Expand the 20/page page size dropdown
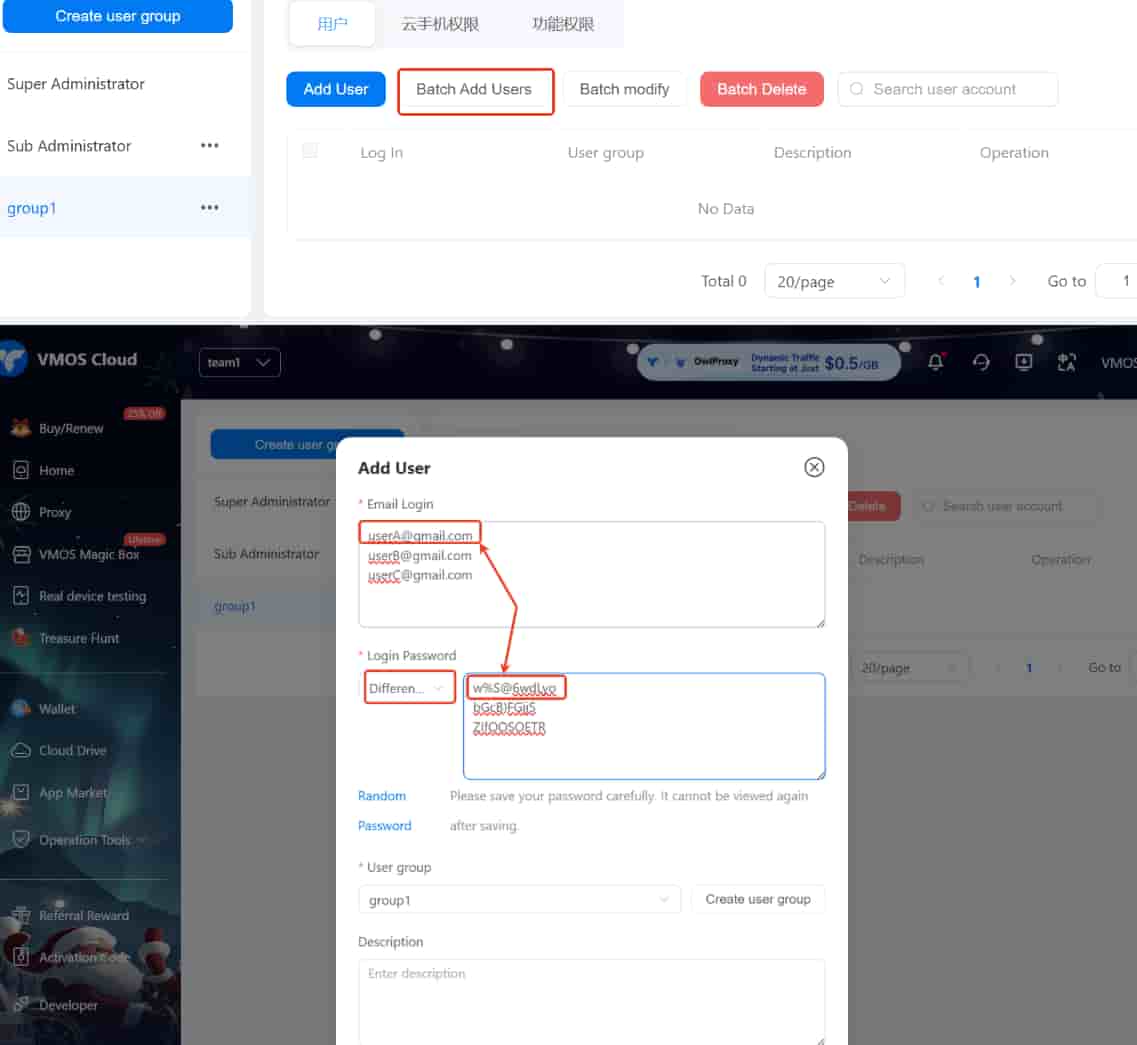 [834, 281]
